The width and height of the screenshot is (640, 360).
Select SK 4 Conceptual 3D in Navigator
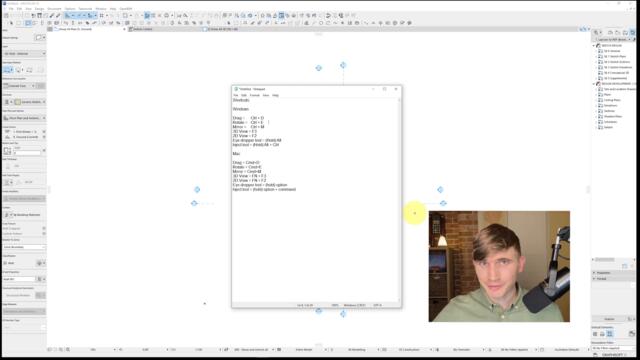(x=616, y=73)
